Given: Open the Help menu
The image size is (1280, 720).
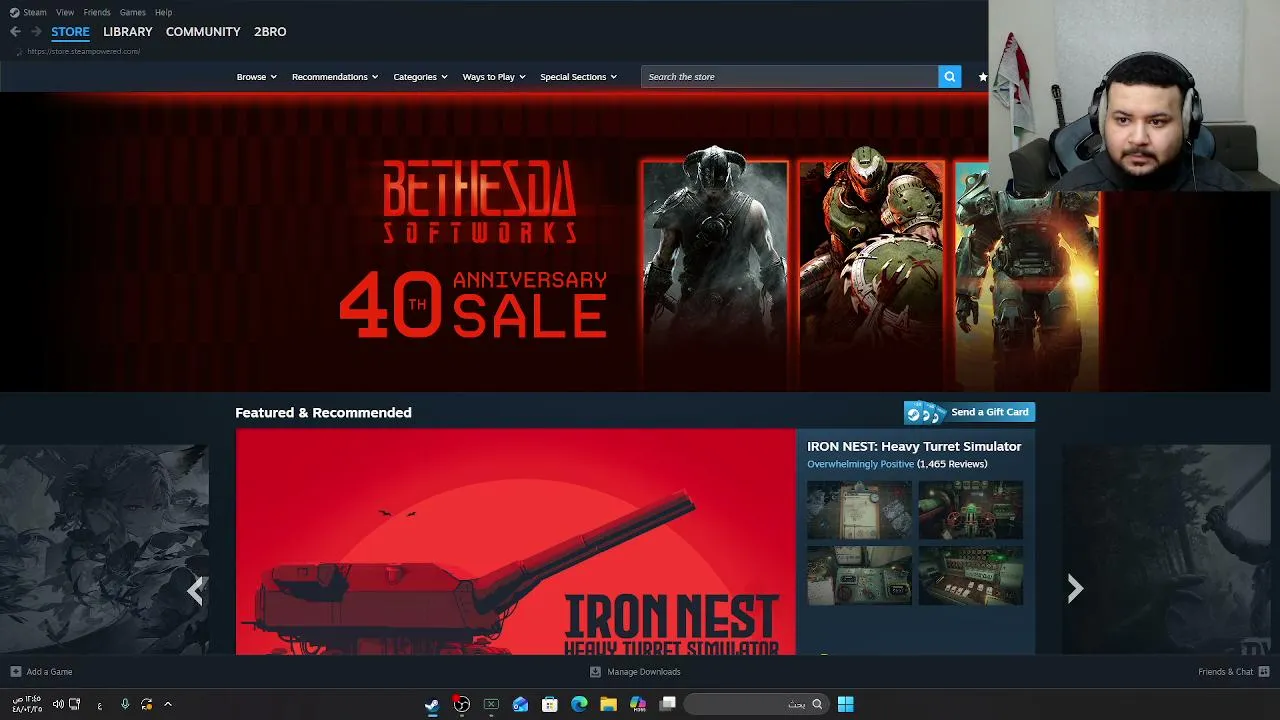Looking at the screenshot, I should (x=163, y=12).
